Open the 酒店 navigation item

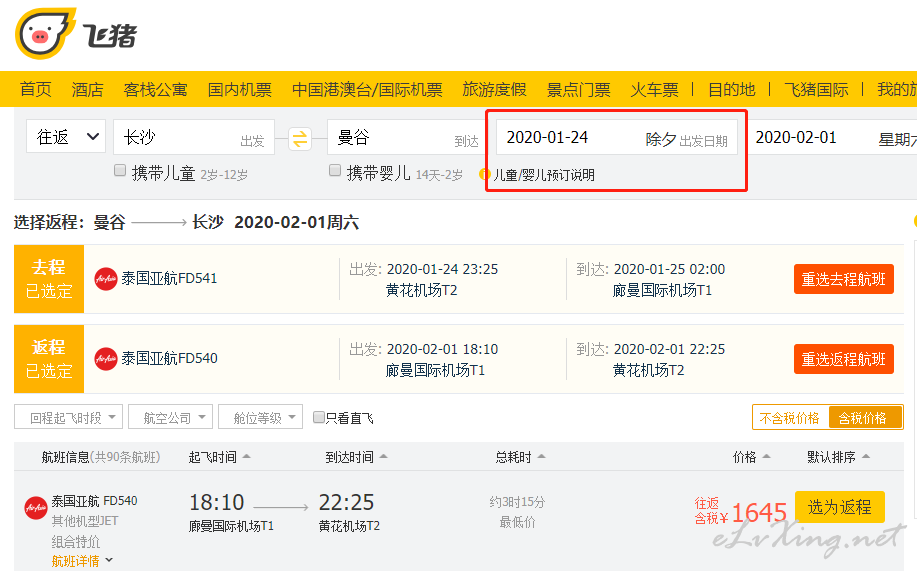[88, 90]
